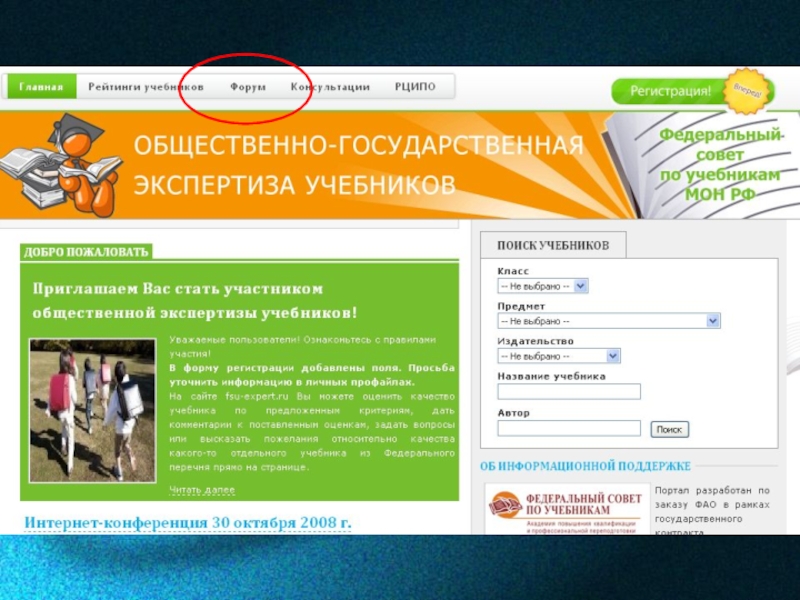Screen dimensions: 800x600
Task: Follow the Читать далее link
Action: [202, 490]
